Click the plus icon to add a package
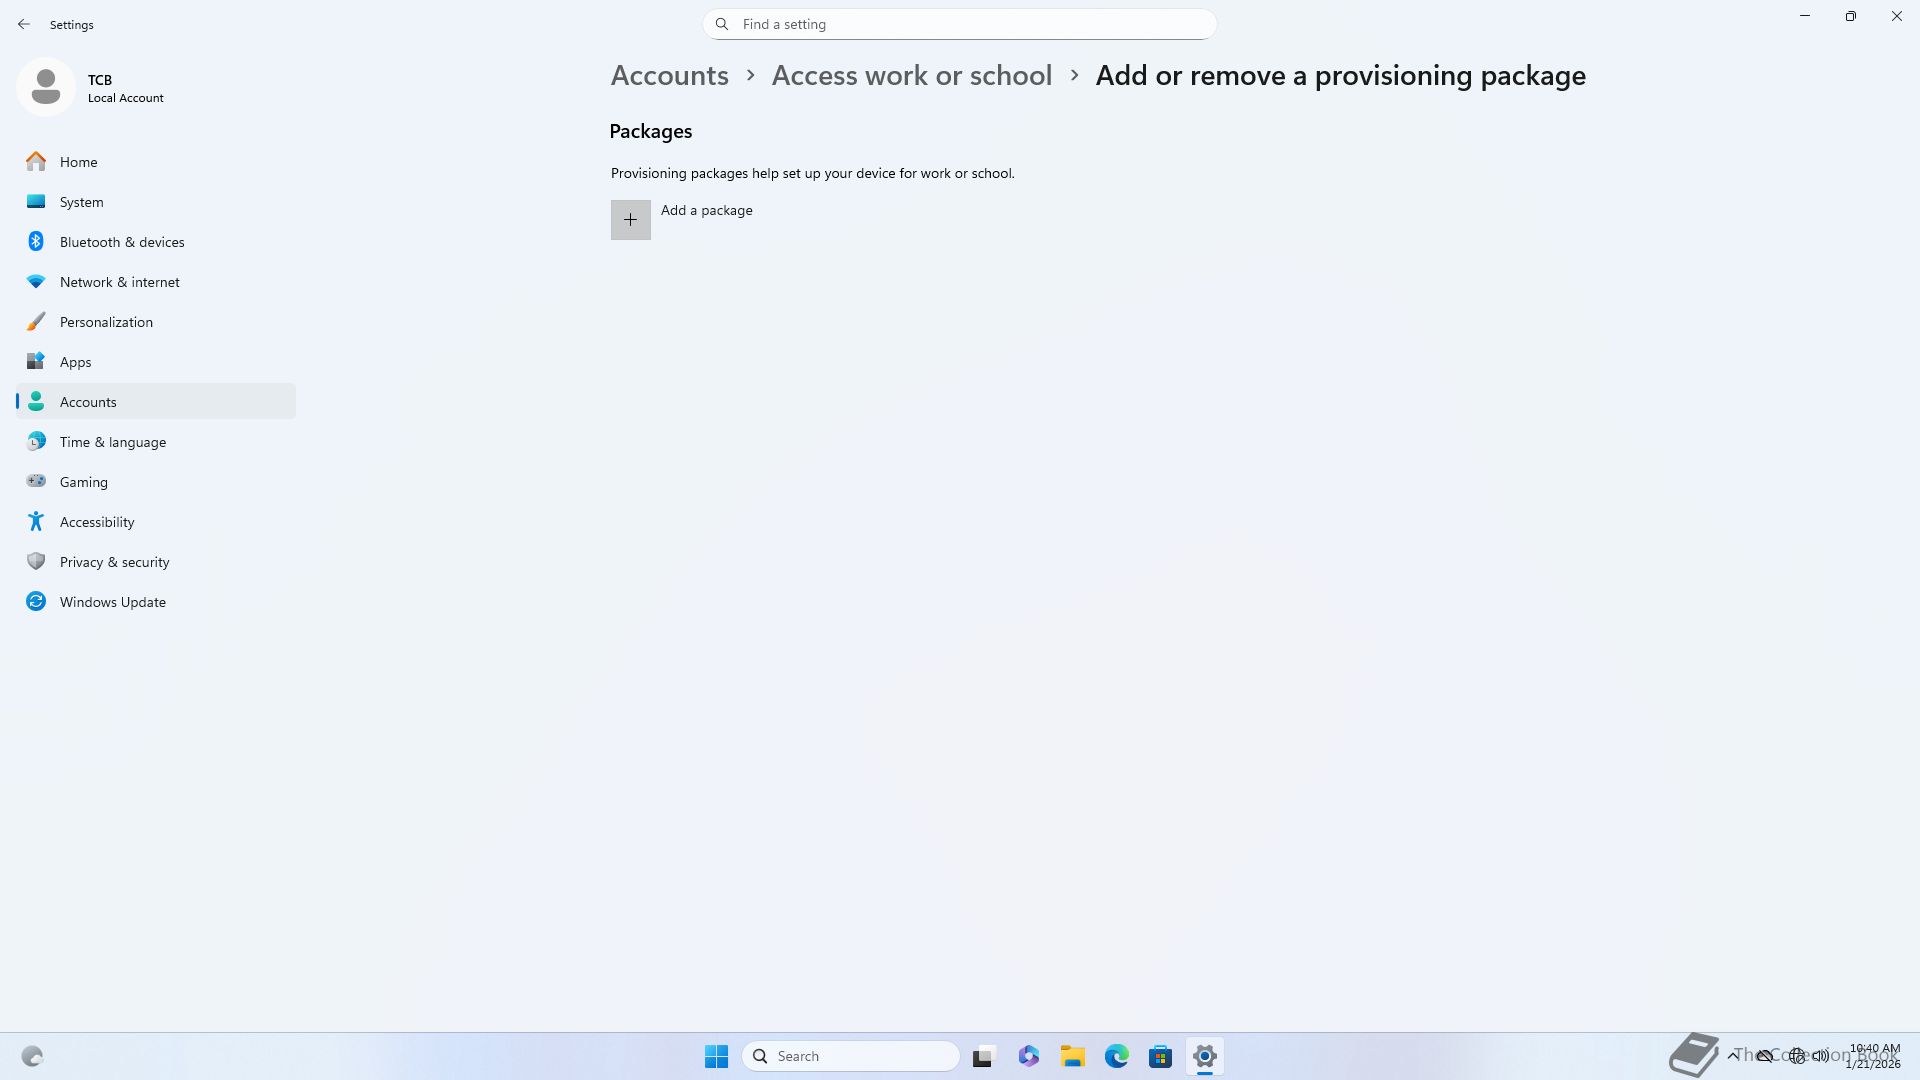The image size is (1920, 1080). click(x=630, y=220)
